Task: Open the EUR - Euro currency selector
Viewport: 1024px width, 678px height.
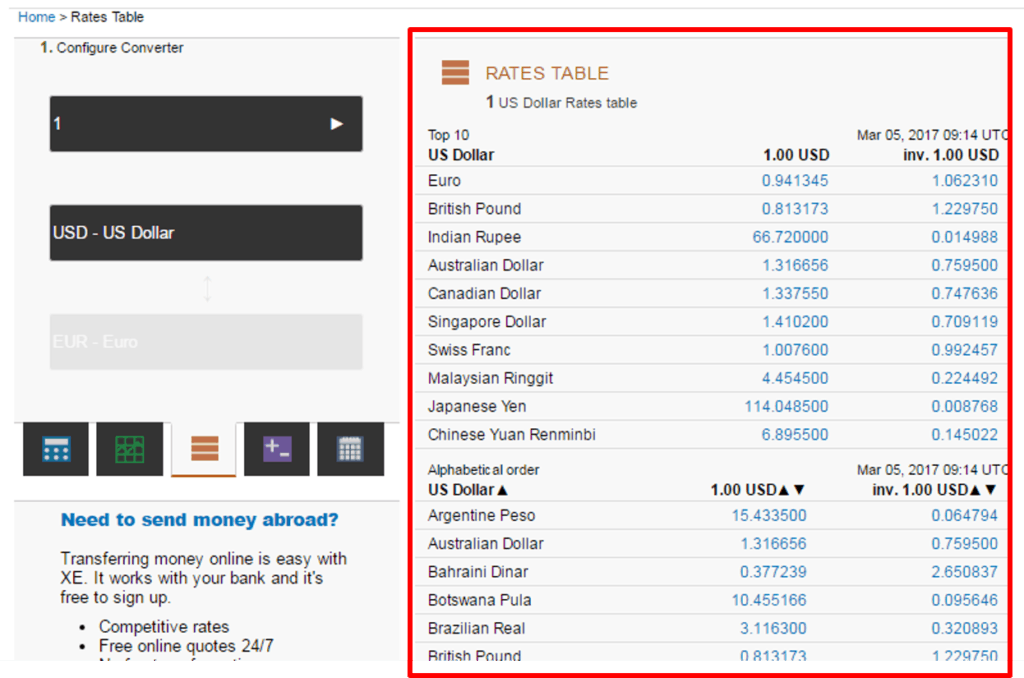Action: tap(206, 342)
